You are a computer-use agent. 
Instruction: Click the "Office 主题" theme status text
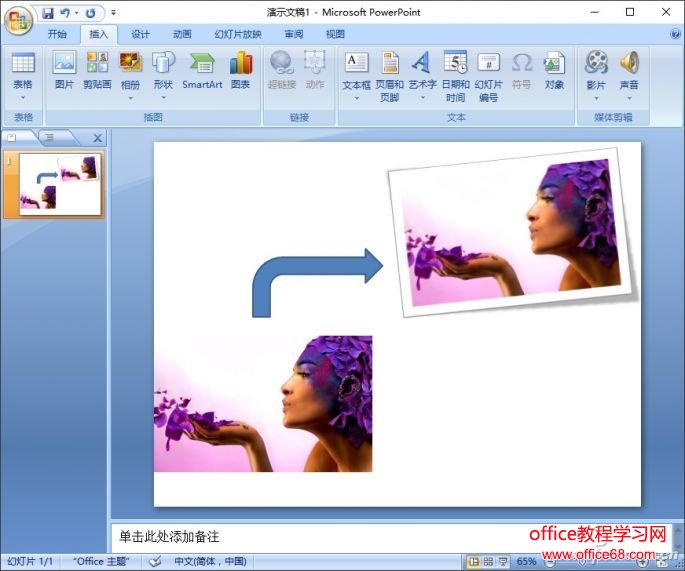coord(101,561)
